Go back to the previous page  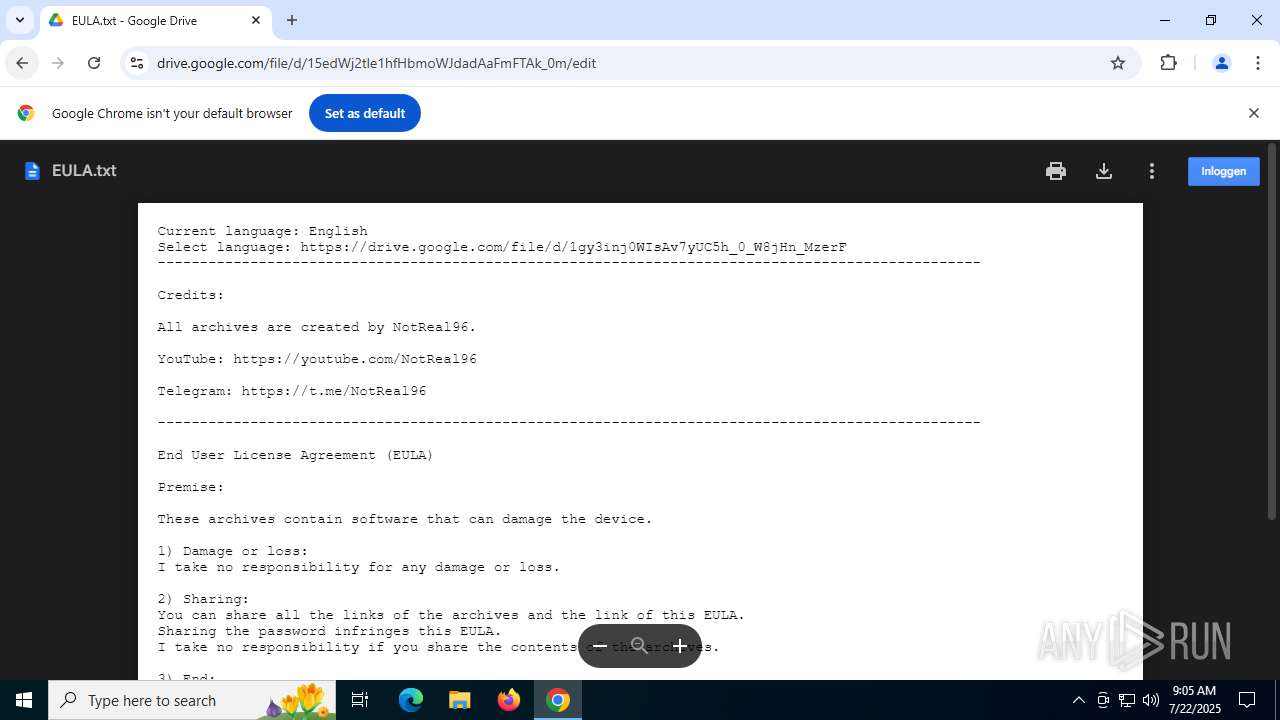click(x=22, y=63)
